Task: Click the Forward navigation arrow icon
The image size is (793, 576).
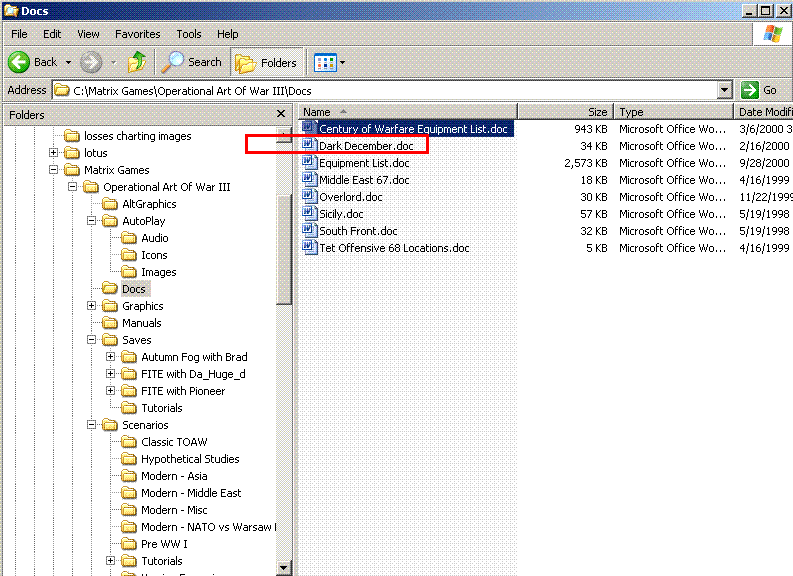Action: 91,62
